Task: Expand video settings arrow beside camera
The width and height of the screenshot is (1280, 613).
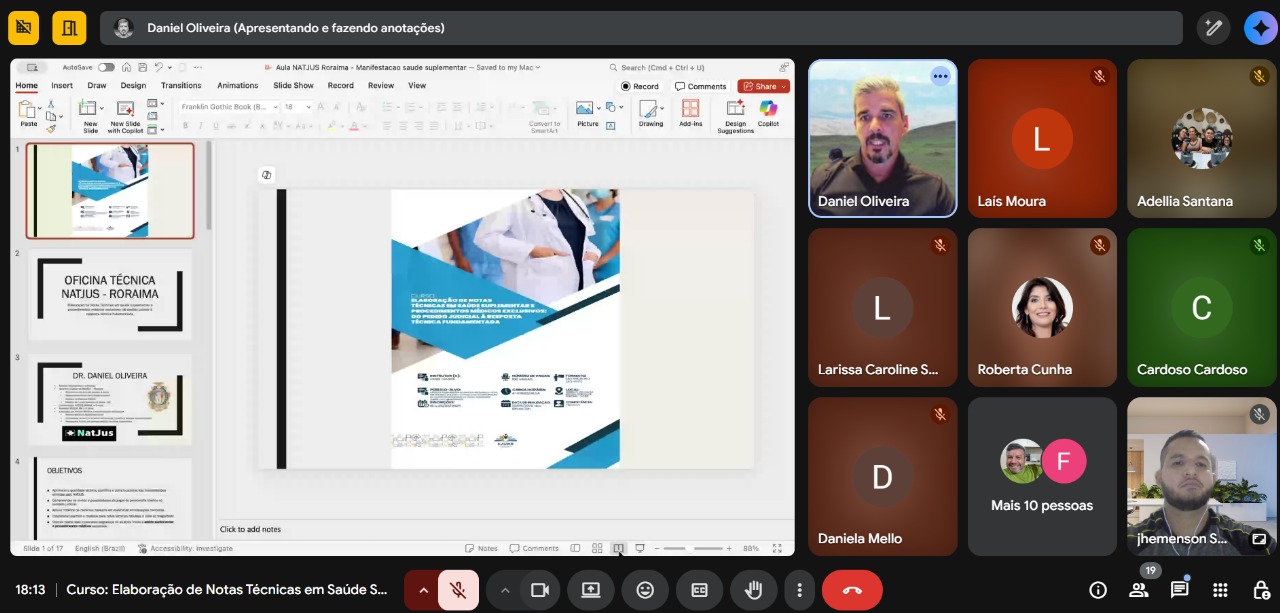Action: click(505, 590)
